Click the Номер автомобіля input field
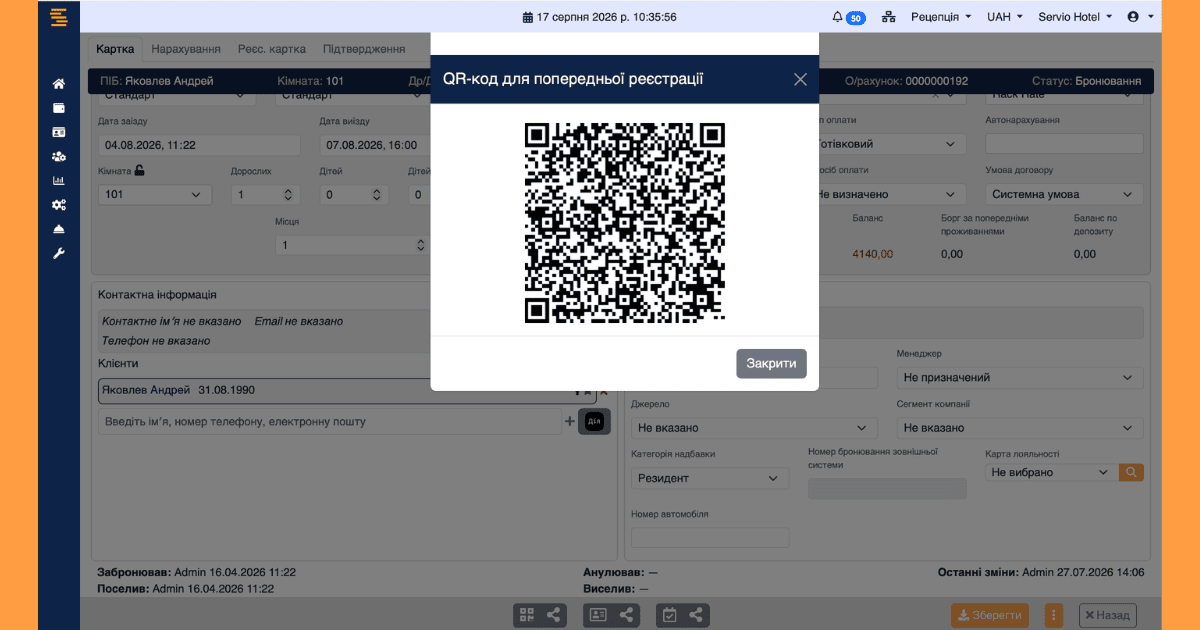Screen dimensions: 1200x630 (710, 537)
